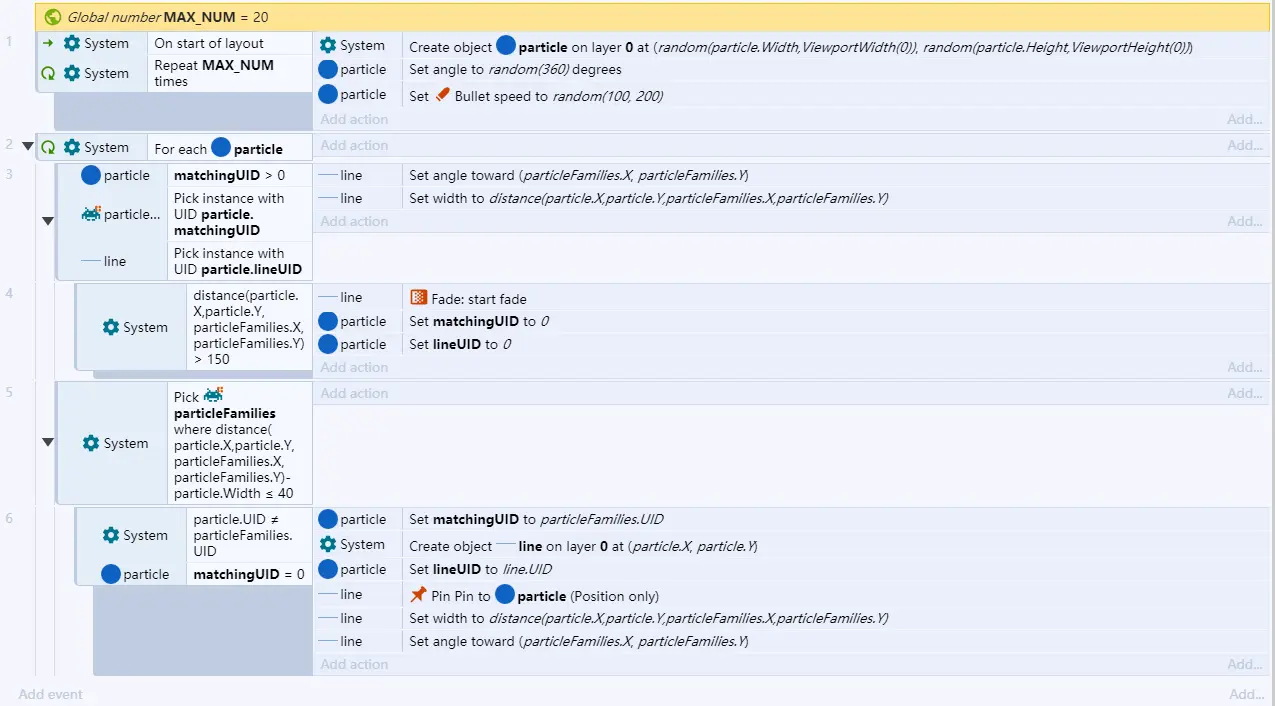Image resolution: width=1275 pixels, height=706 pixels.
Task: Click Add... at right of event 5's action row
Action: coord(1246,393)
